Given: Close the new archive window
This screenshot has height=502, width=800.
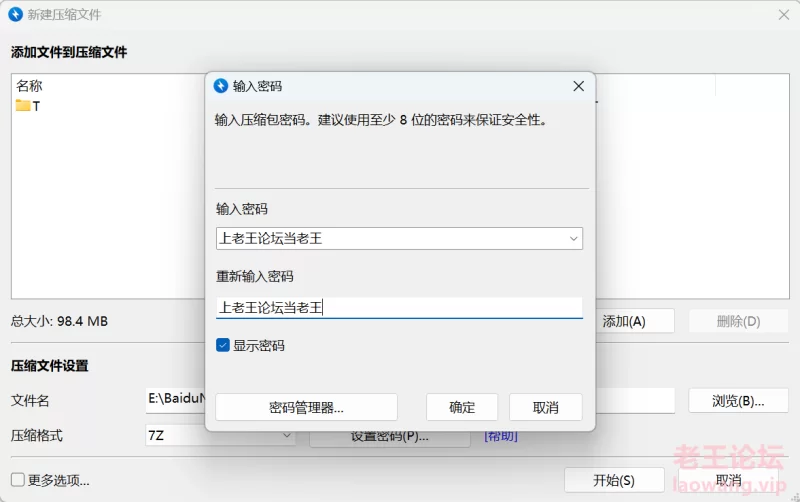Looking at the screenshot, I should (784, 15).
